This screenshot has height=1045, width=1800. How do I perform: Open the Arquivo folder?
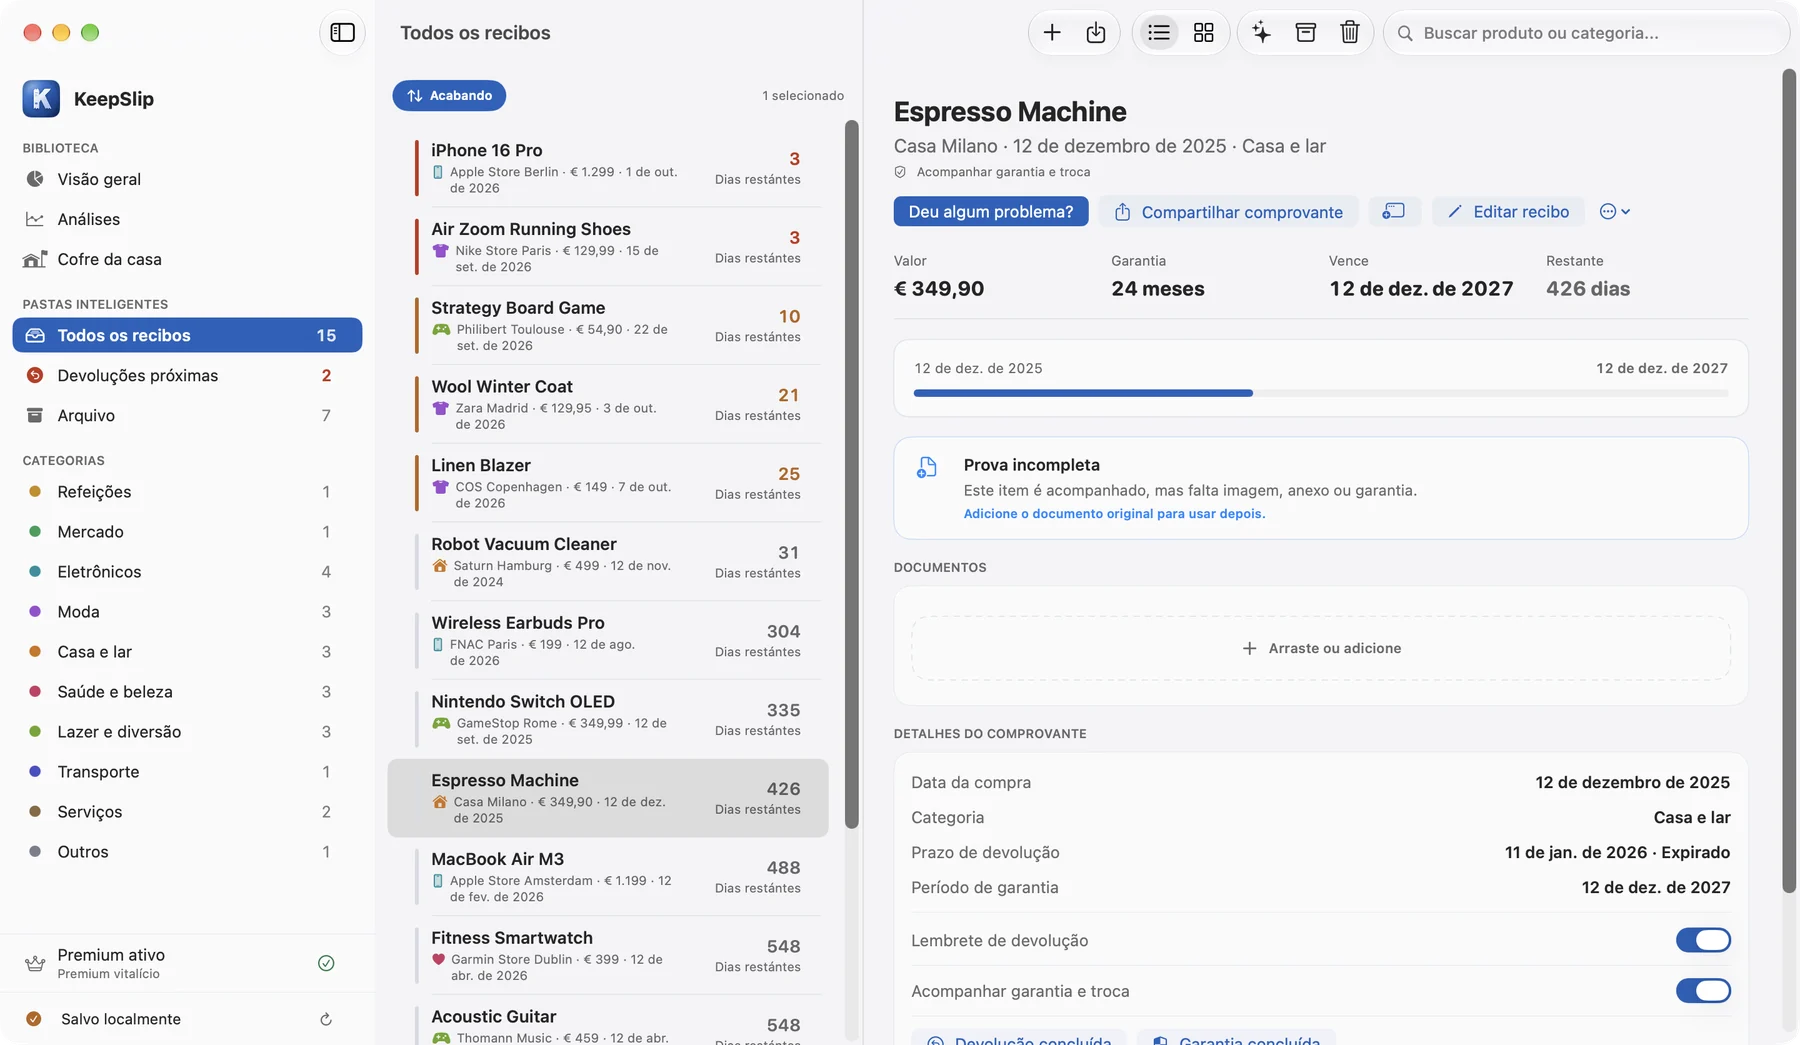pyautogui.click(x=187, y=415)
